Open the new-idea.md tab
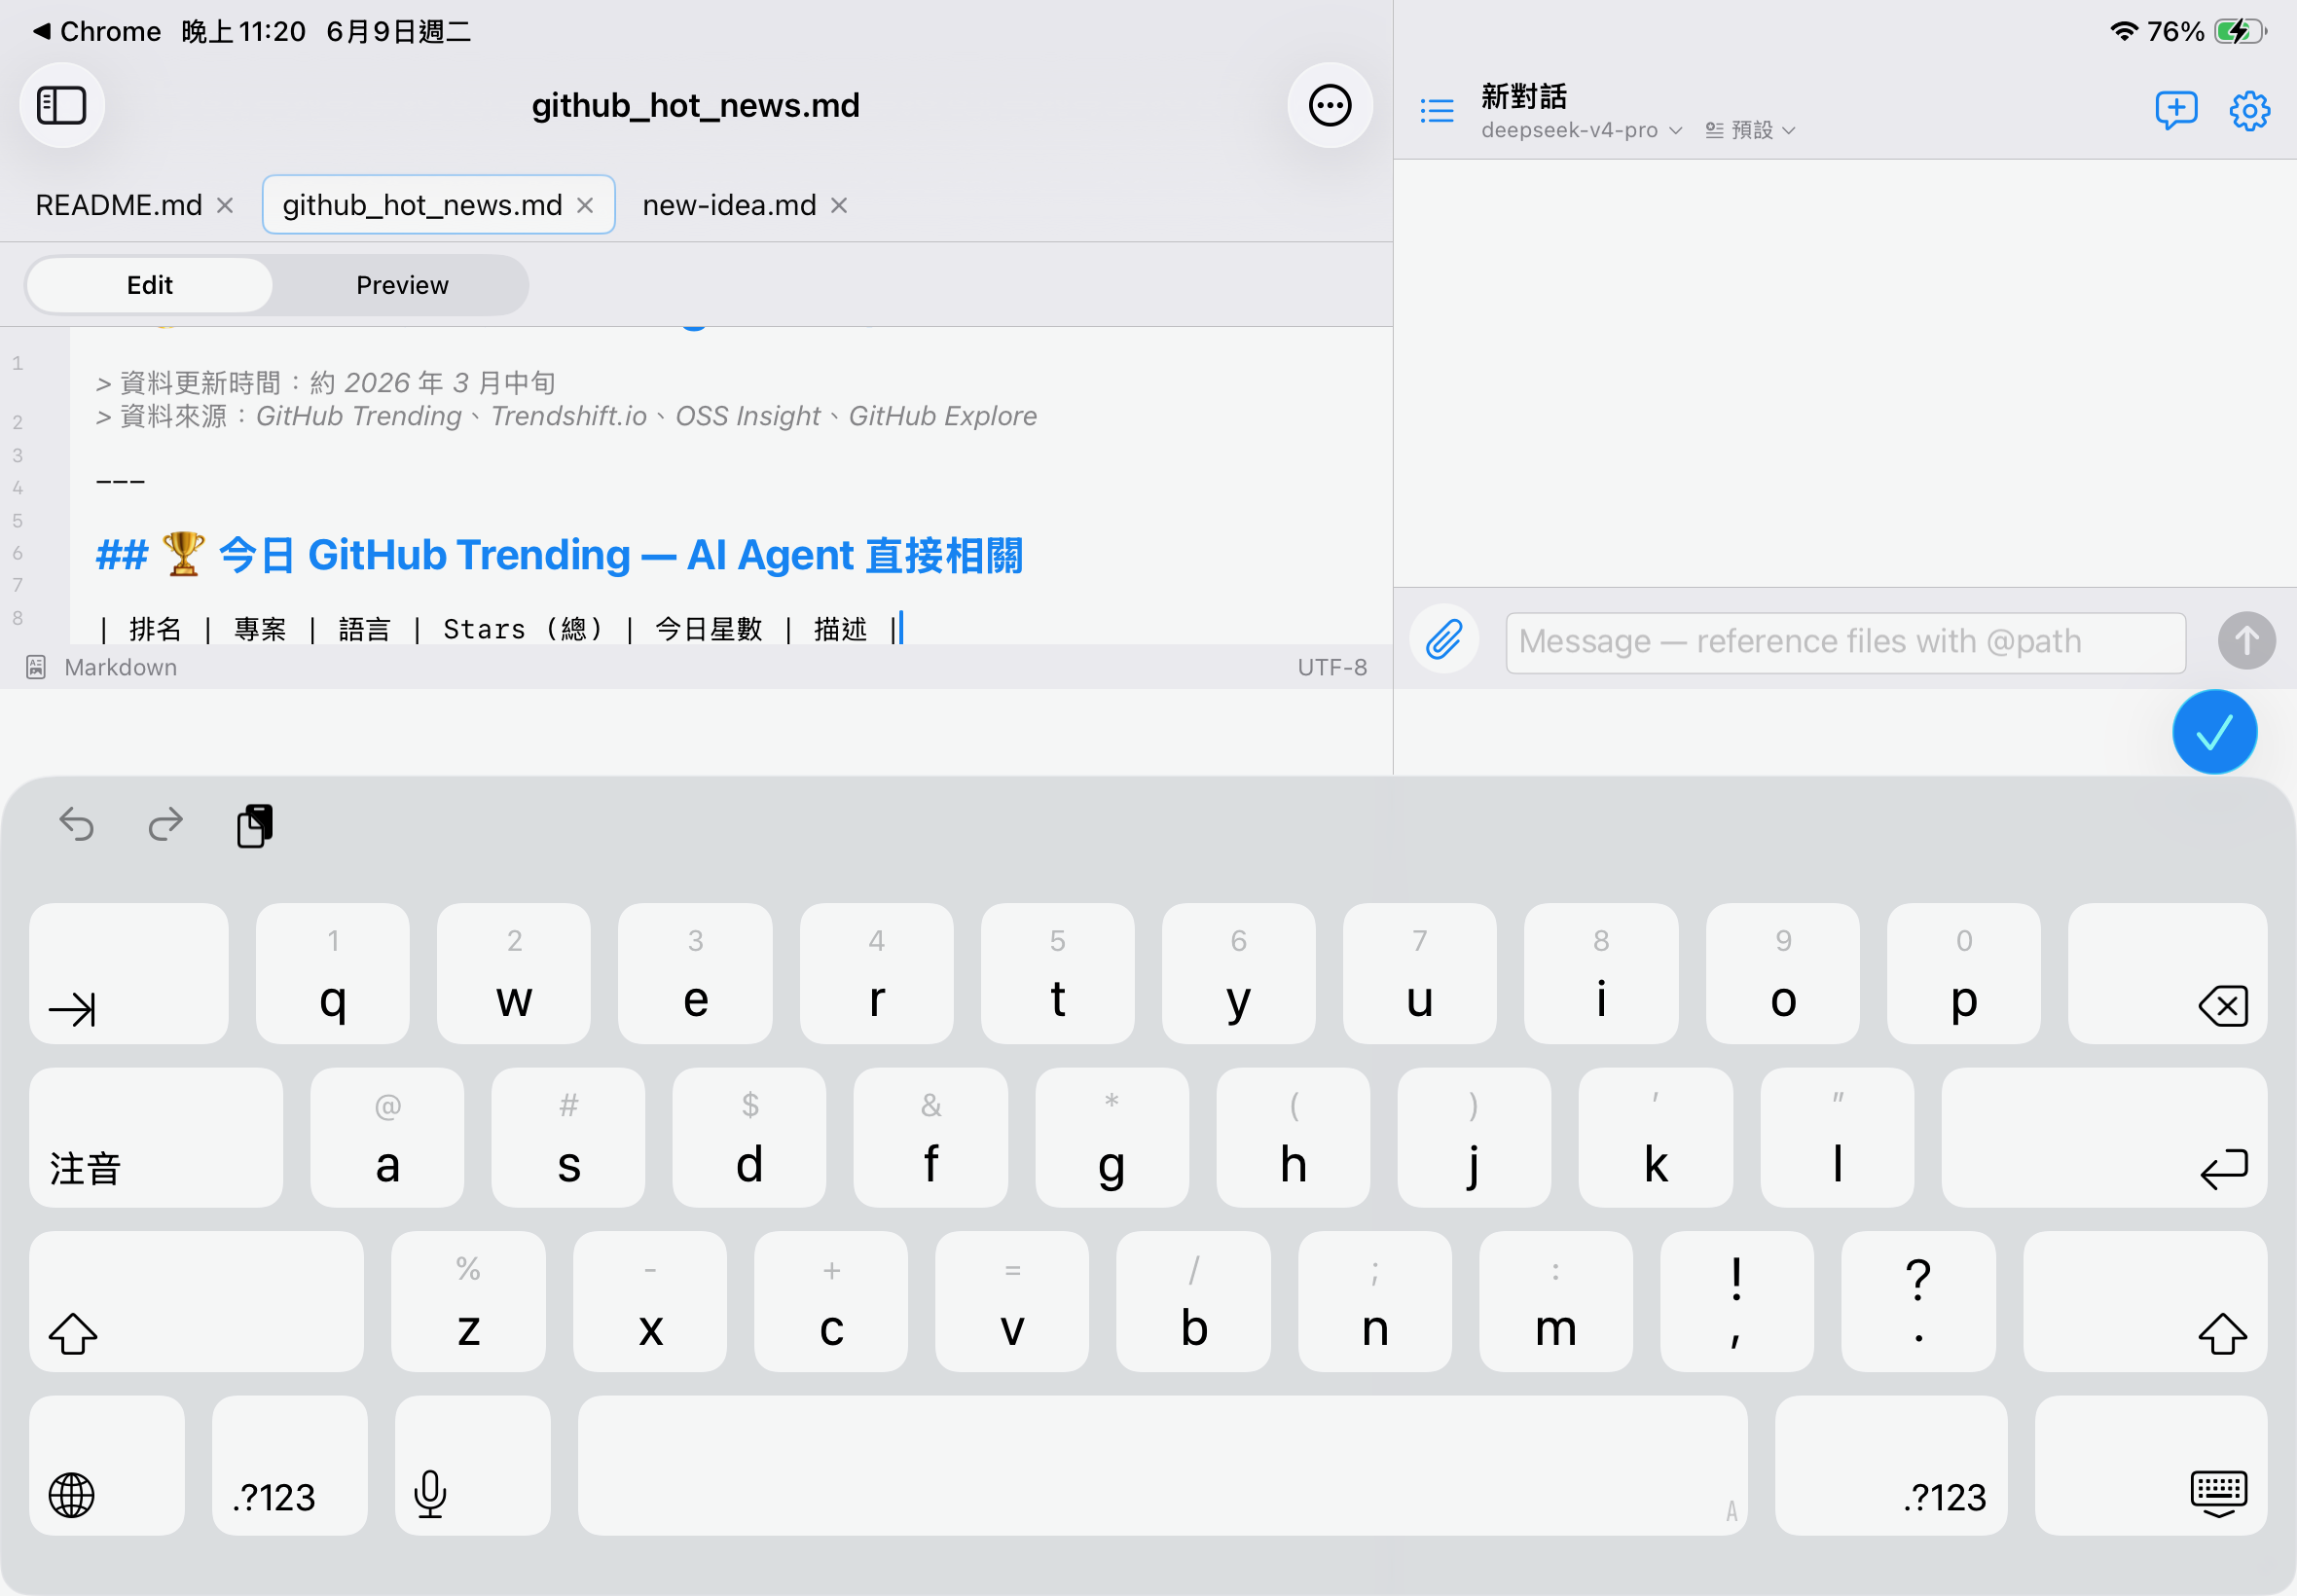This screenshot has height=1596, width=2297. (x=729, y=205)
